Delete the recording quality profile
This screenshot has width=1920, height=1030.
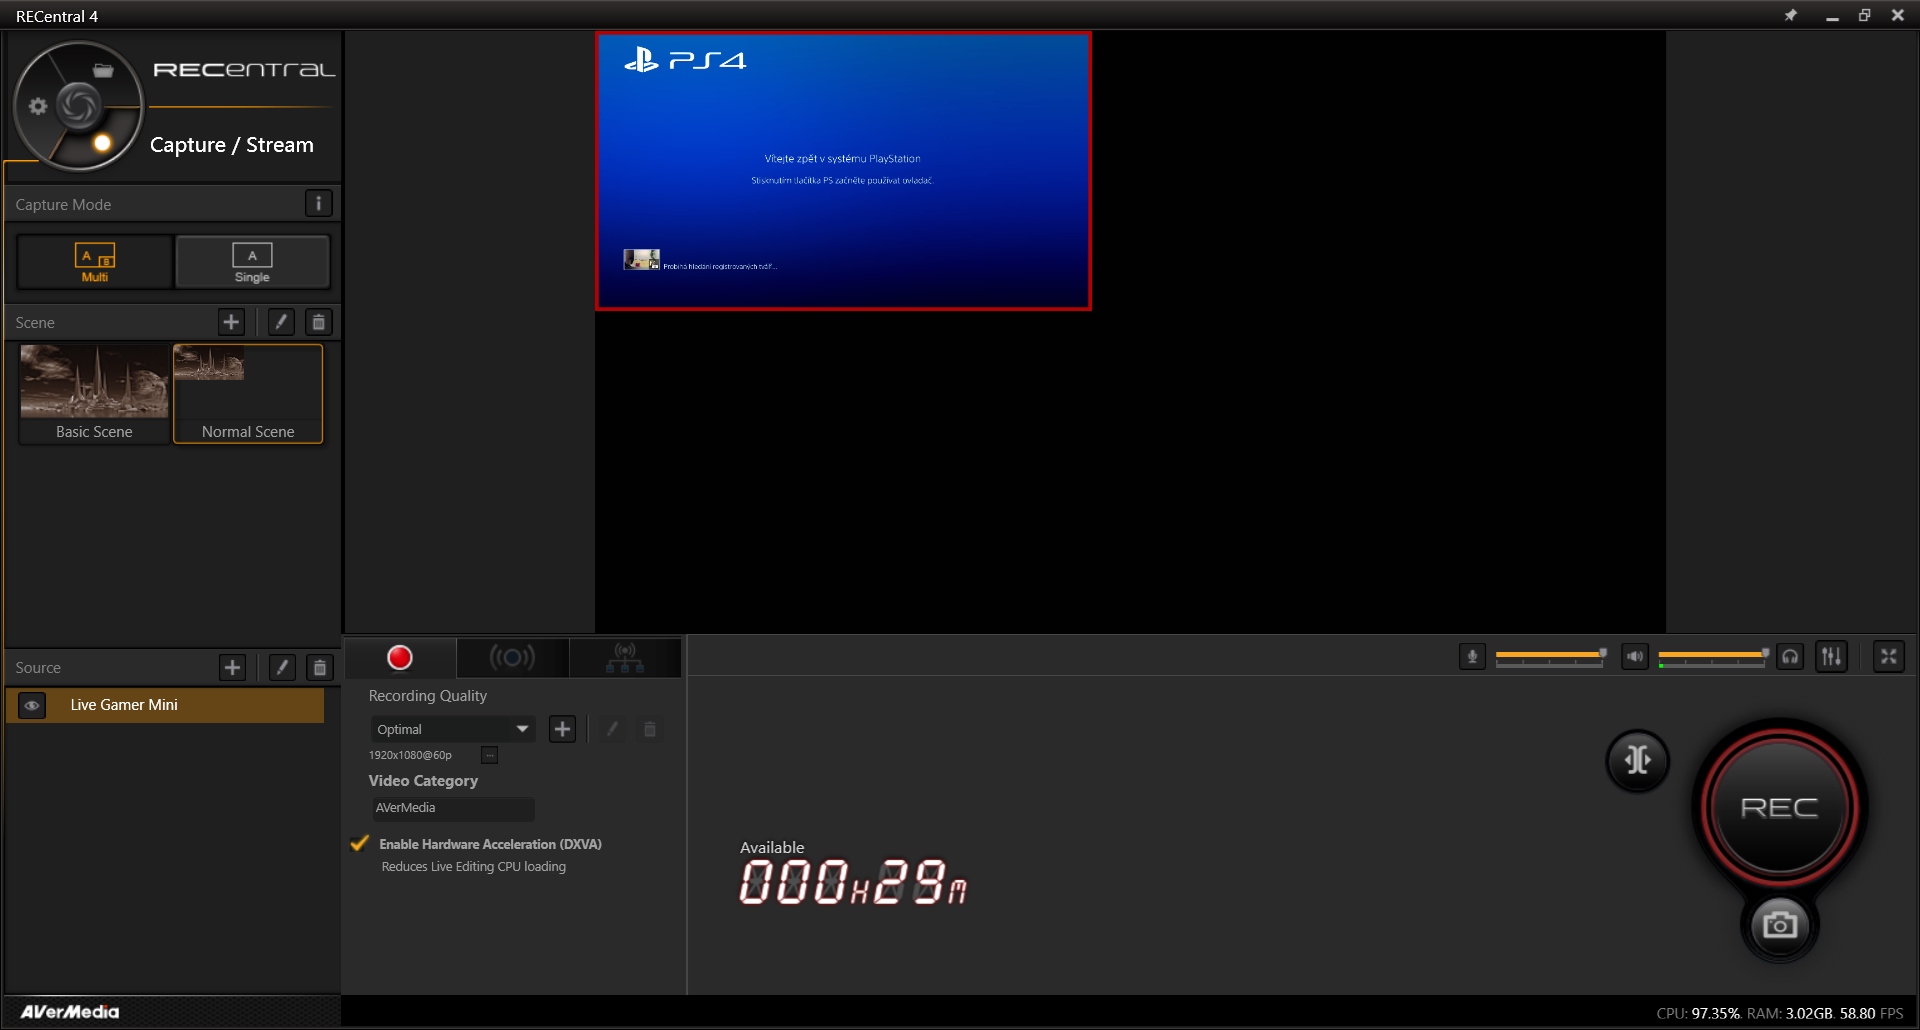[650, 729]
